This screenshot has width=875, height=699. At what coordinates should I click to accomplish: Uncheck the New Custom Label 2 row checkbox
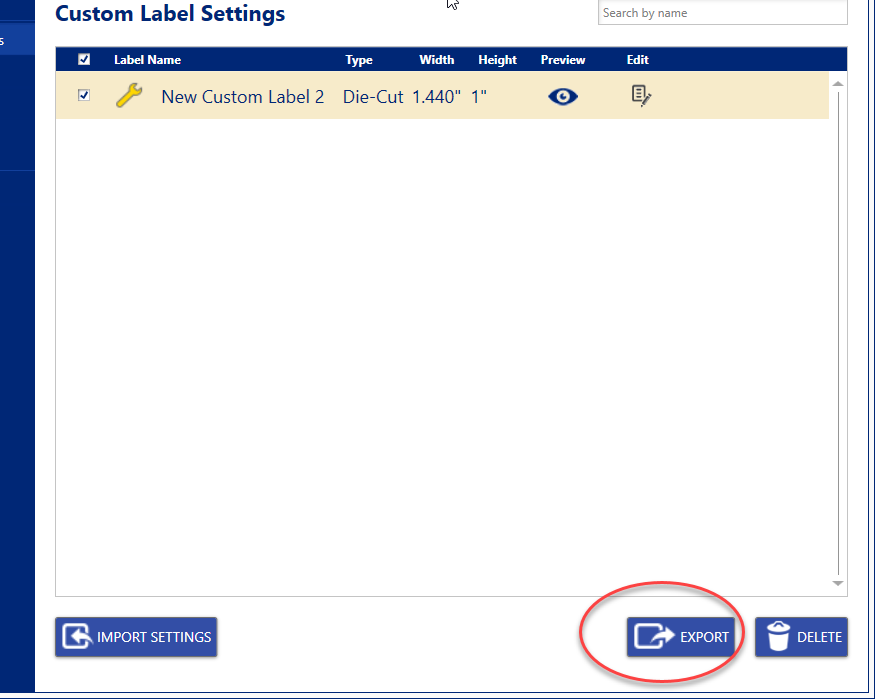[x=84, y=96]
